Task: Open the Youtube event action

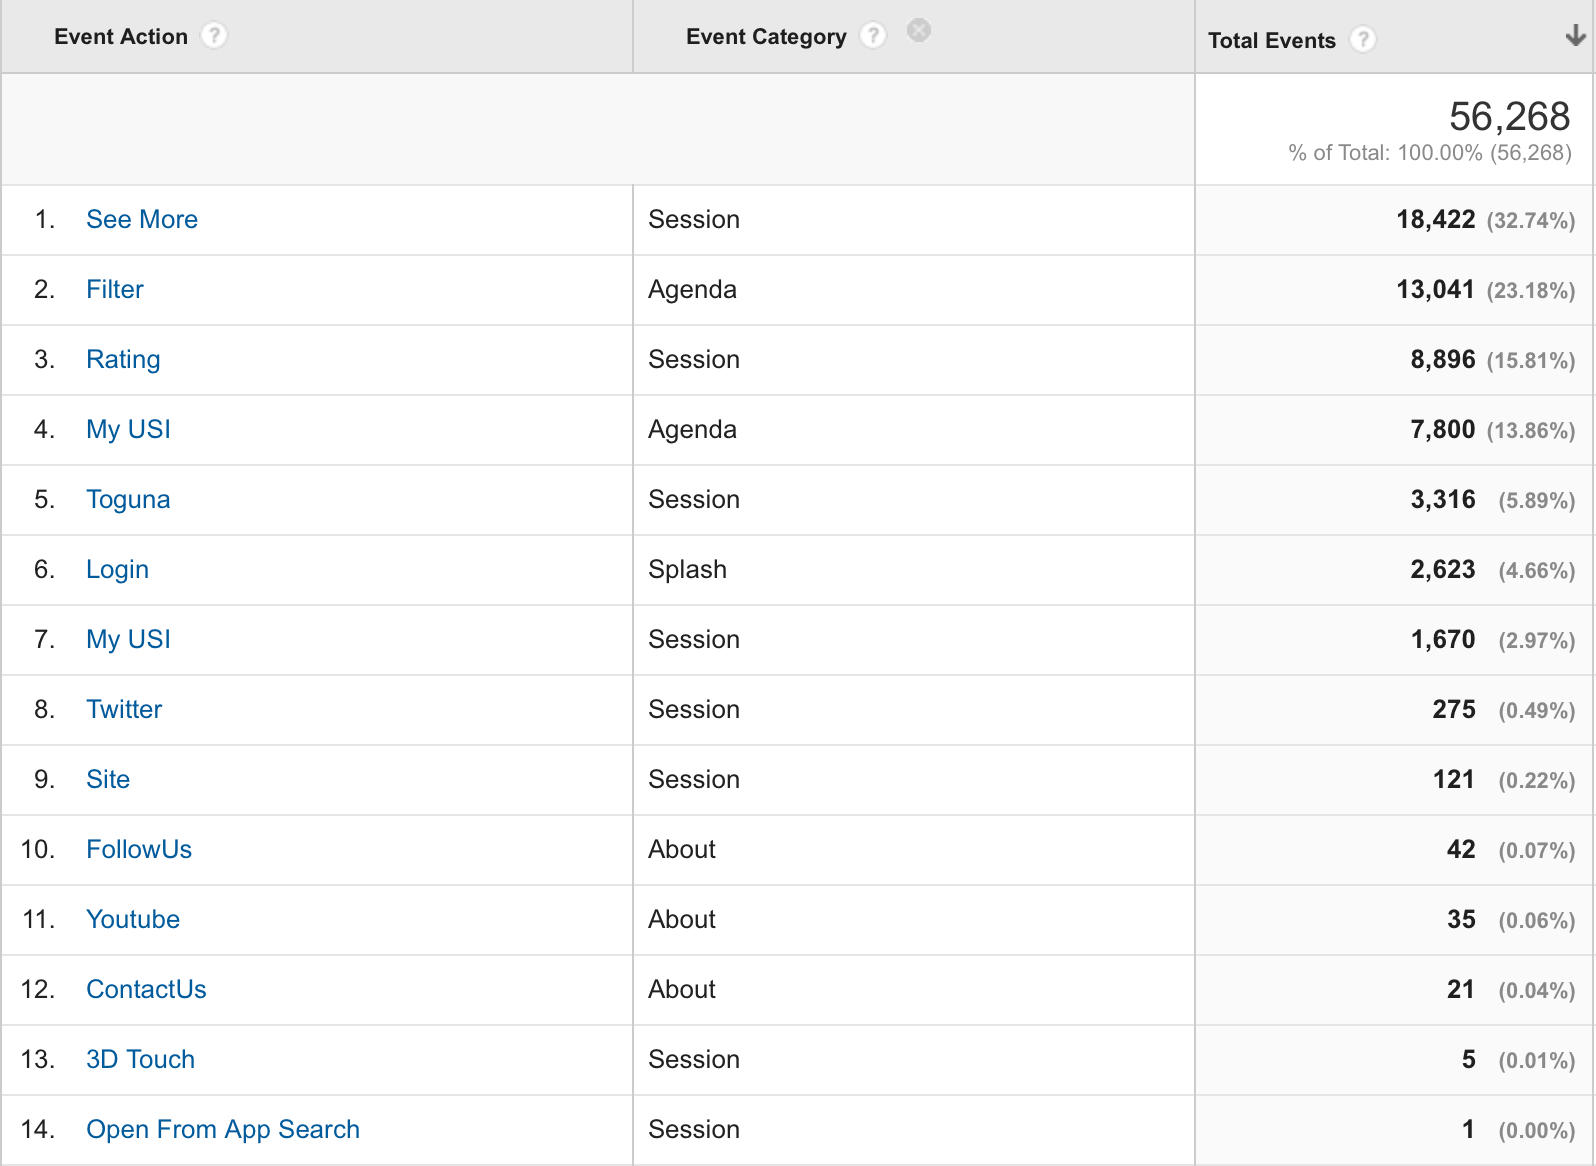Action: pos(133,919)
